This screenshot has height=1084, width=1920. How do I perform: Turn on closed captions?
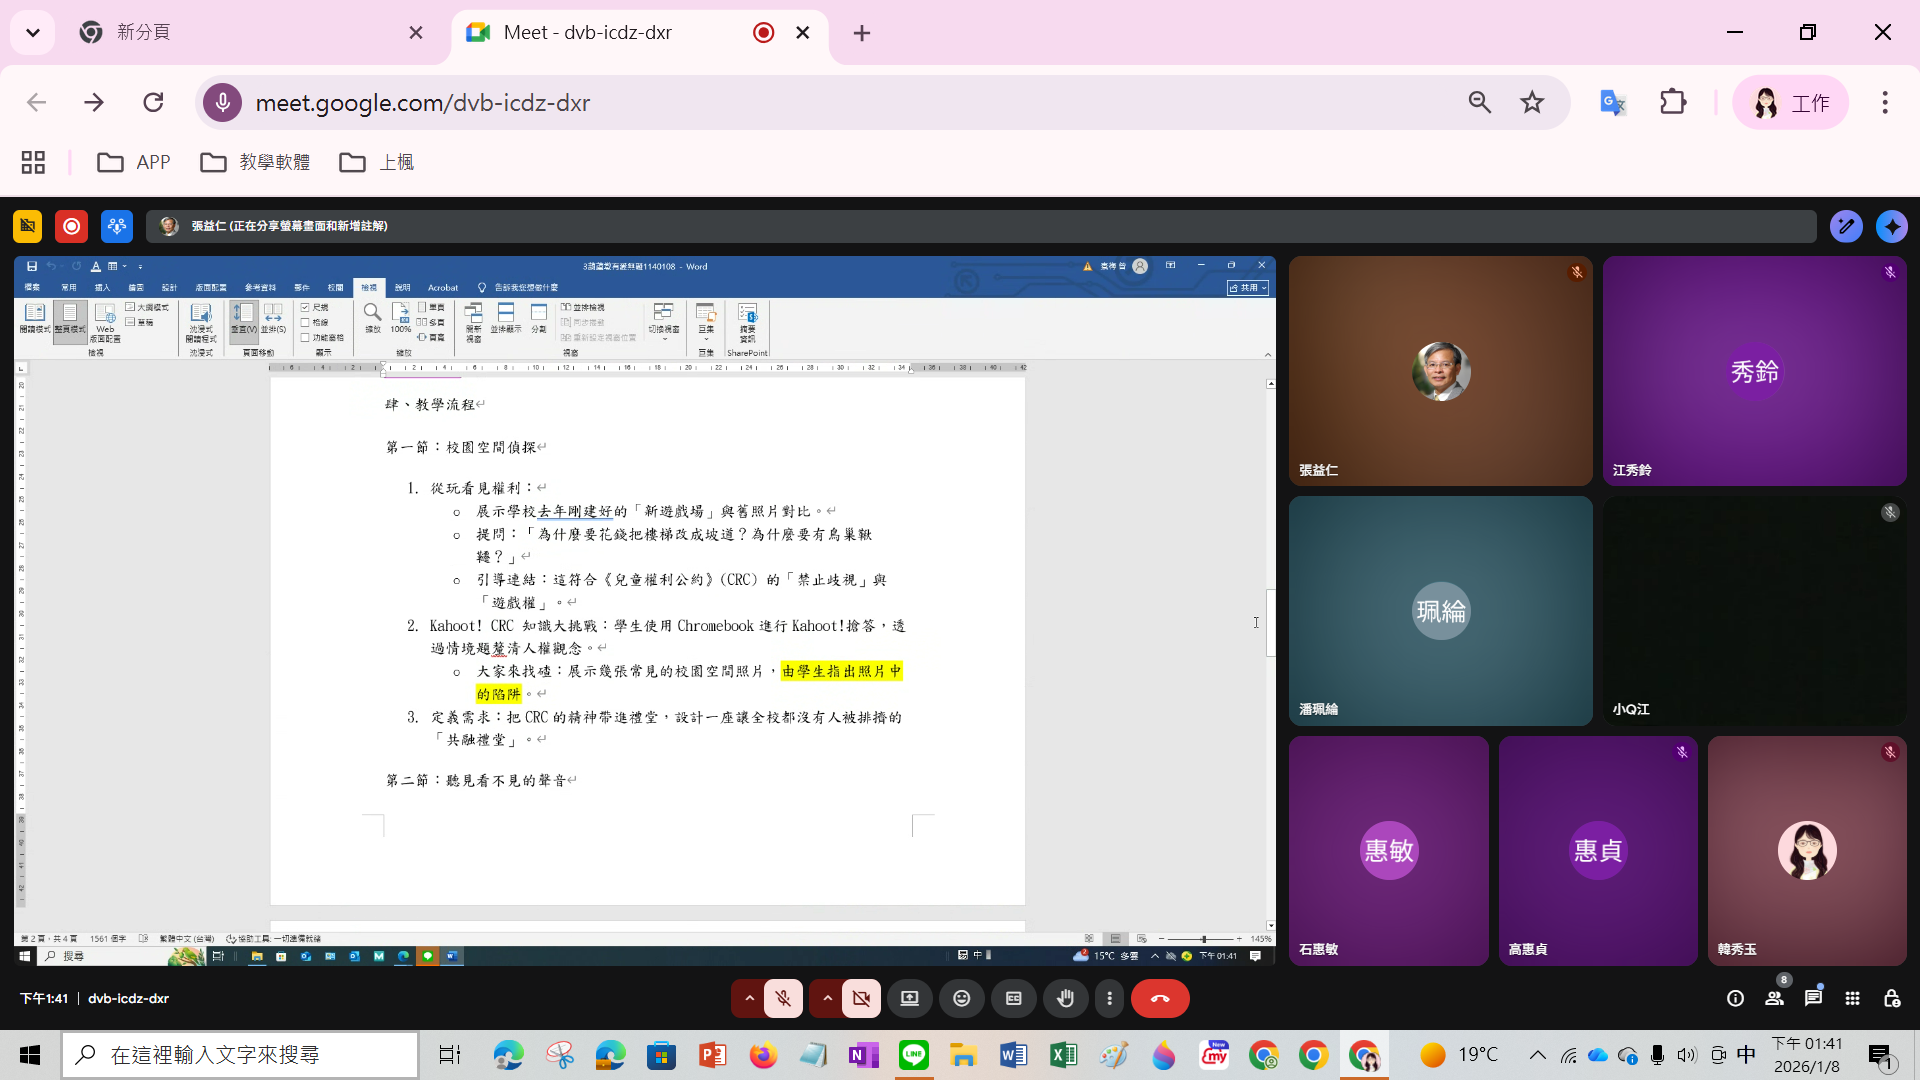pos(1013,1000)
